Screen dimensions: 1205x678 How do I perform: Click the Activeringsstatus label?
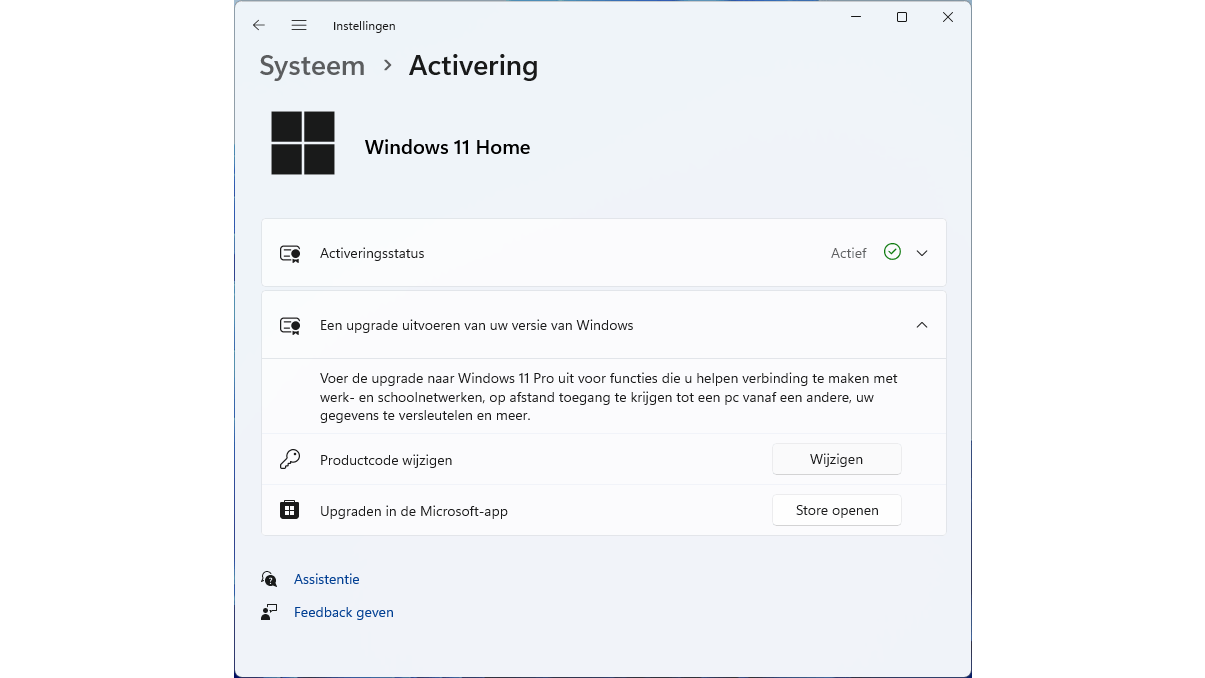click(372, 254)
